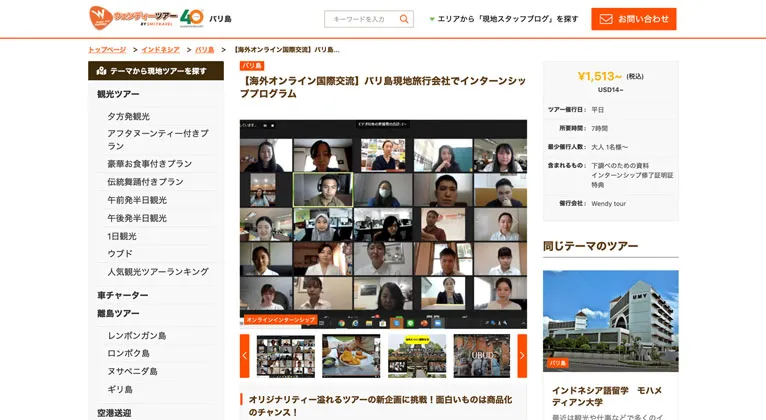Viewport: 766px width, 420px height.
Task: Click the main Zoom meeting gallery image
Action: (x=383, y=224)
